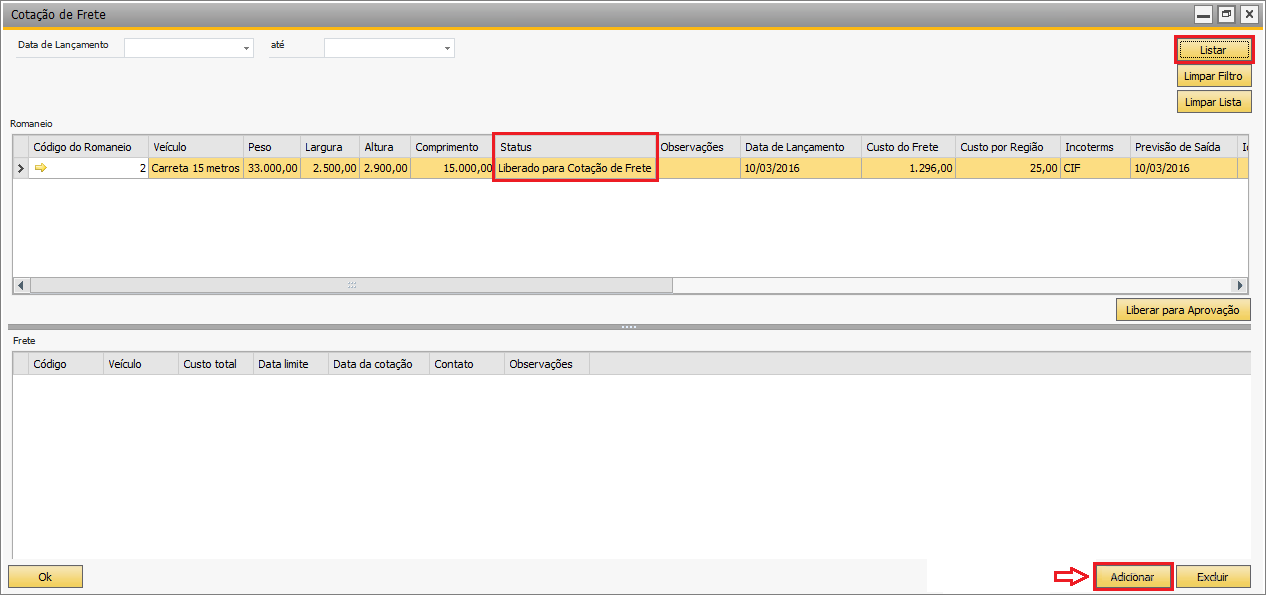Click the Custo total column header

[x=216, y=364]
